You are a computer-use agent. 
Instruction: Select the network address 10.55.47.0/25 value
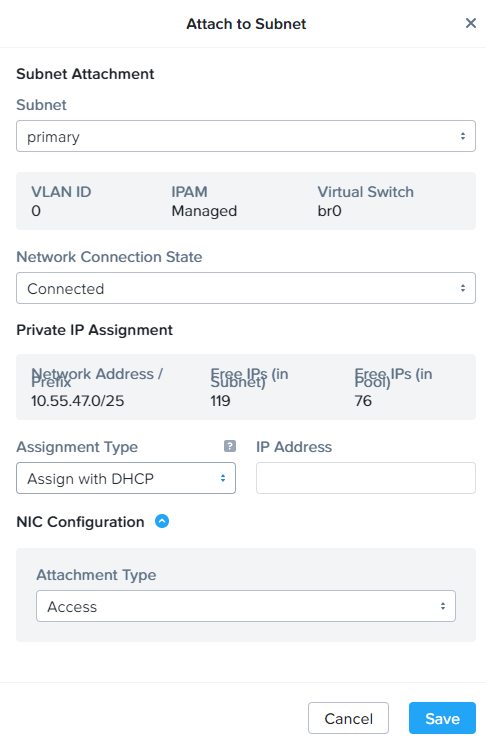(x=78, y=401)
